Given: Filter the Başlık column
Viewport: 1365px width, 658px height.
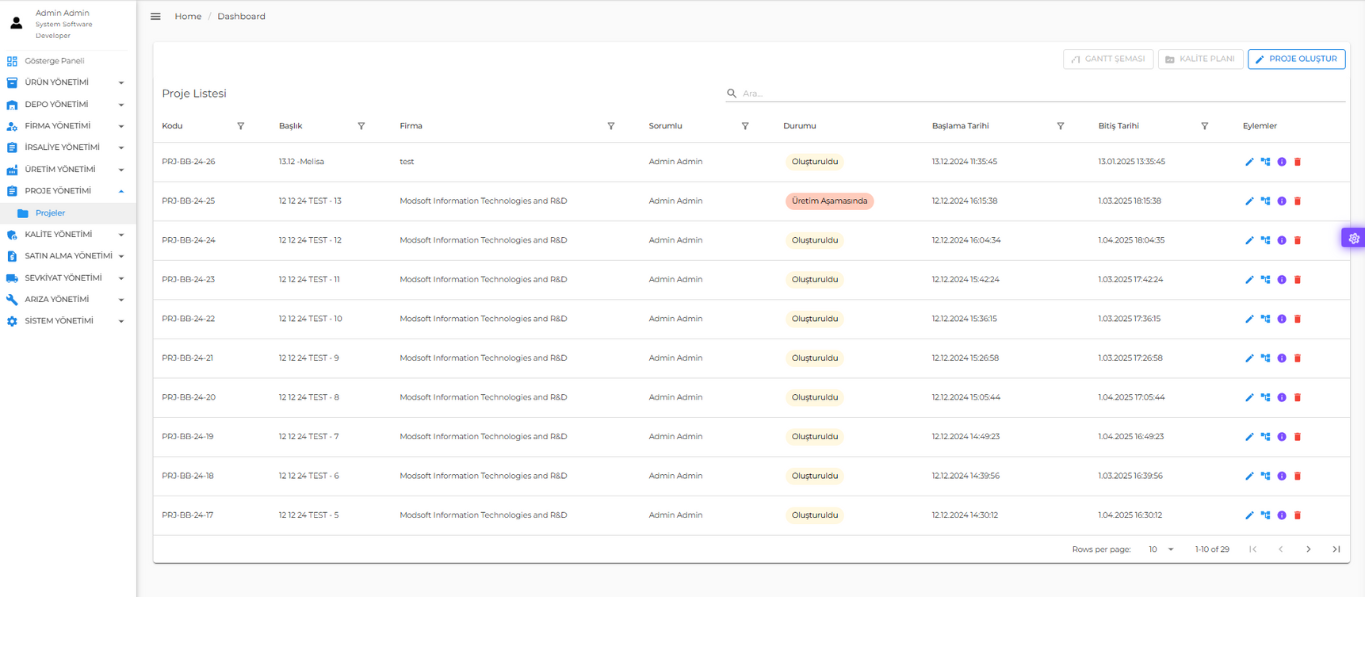Looking at the screenshot, I should coord(361,126).
